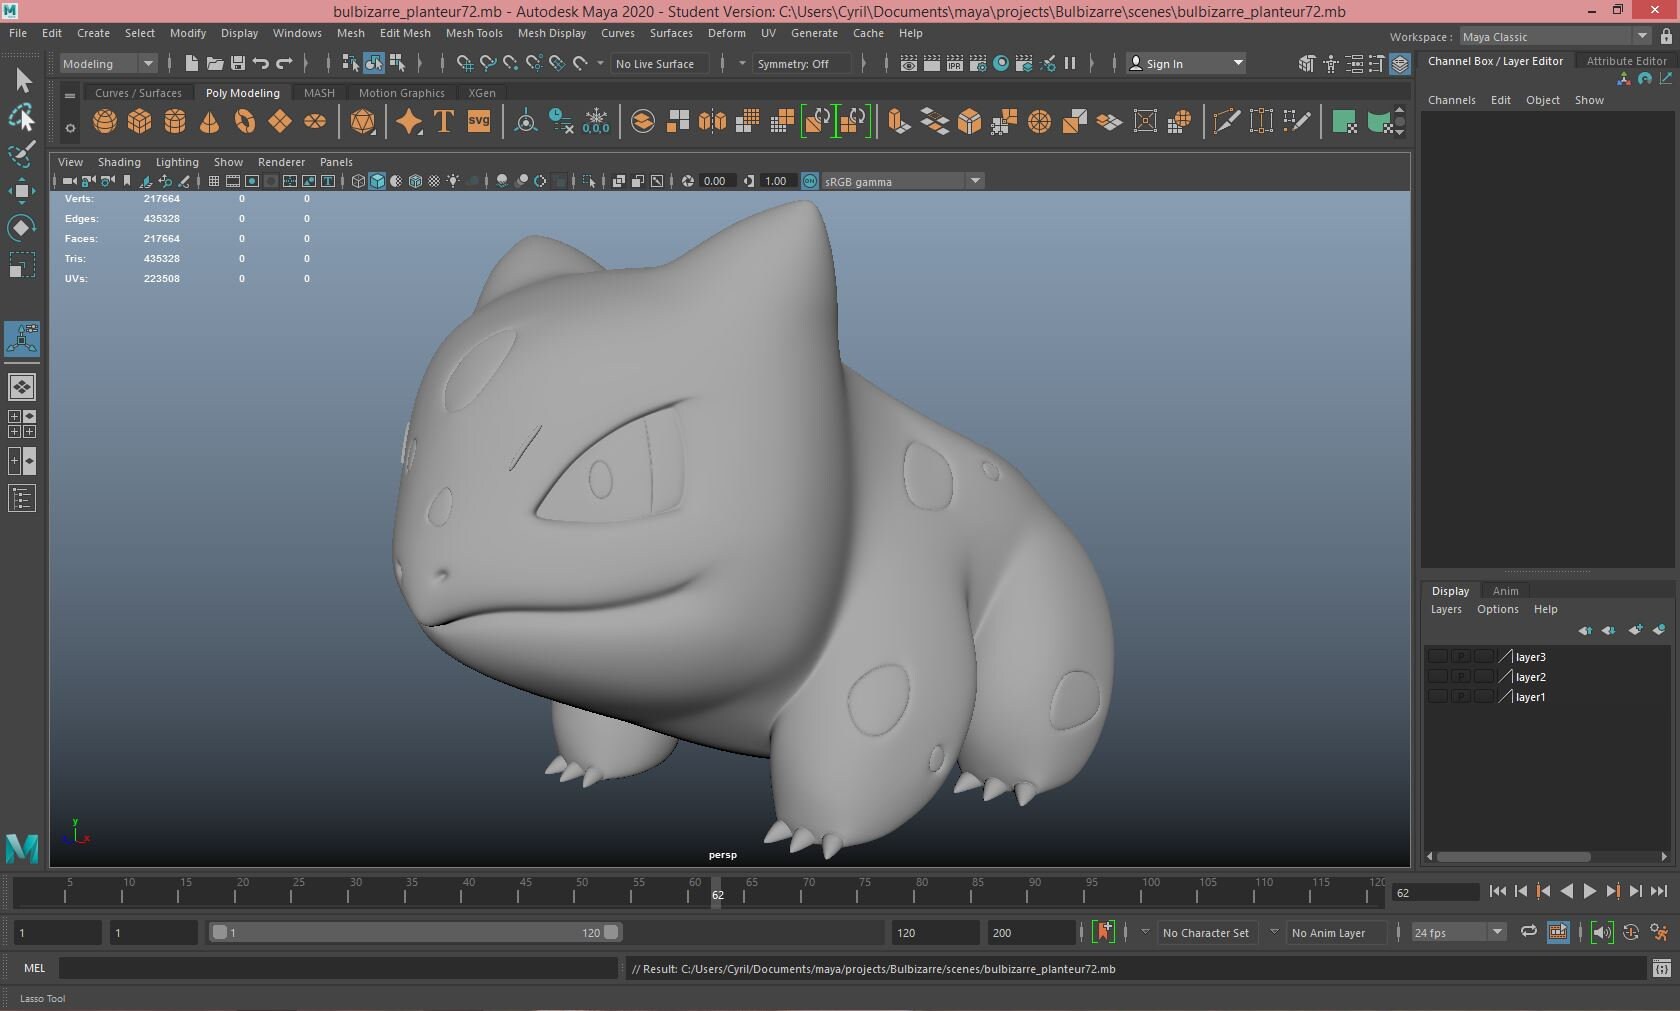Create a polygon torus from shelf
Screen dimensions: 1680x1011
(245, 122)
